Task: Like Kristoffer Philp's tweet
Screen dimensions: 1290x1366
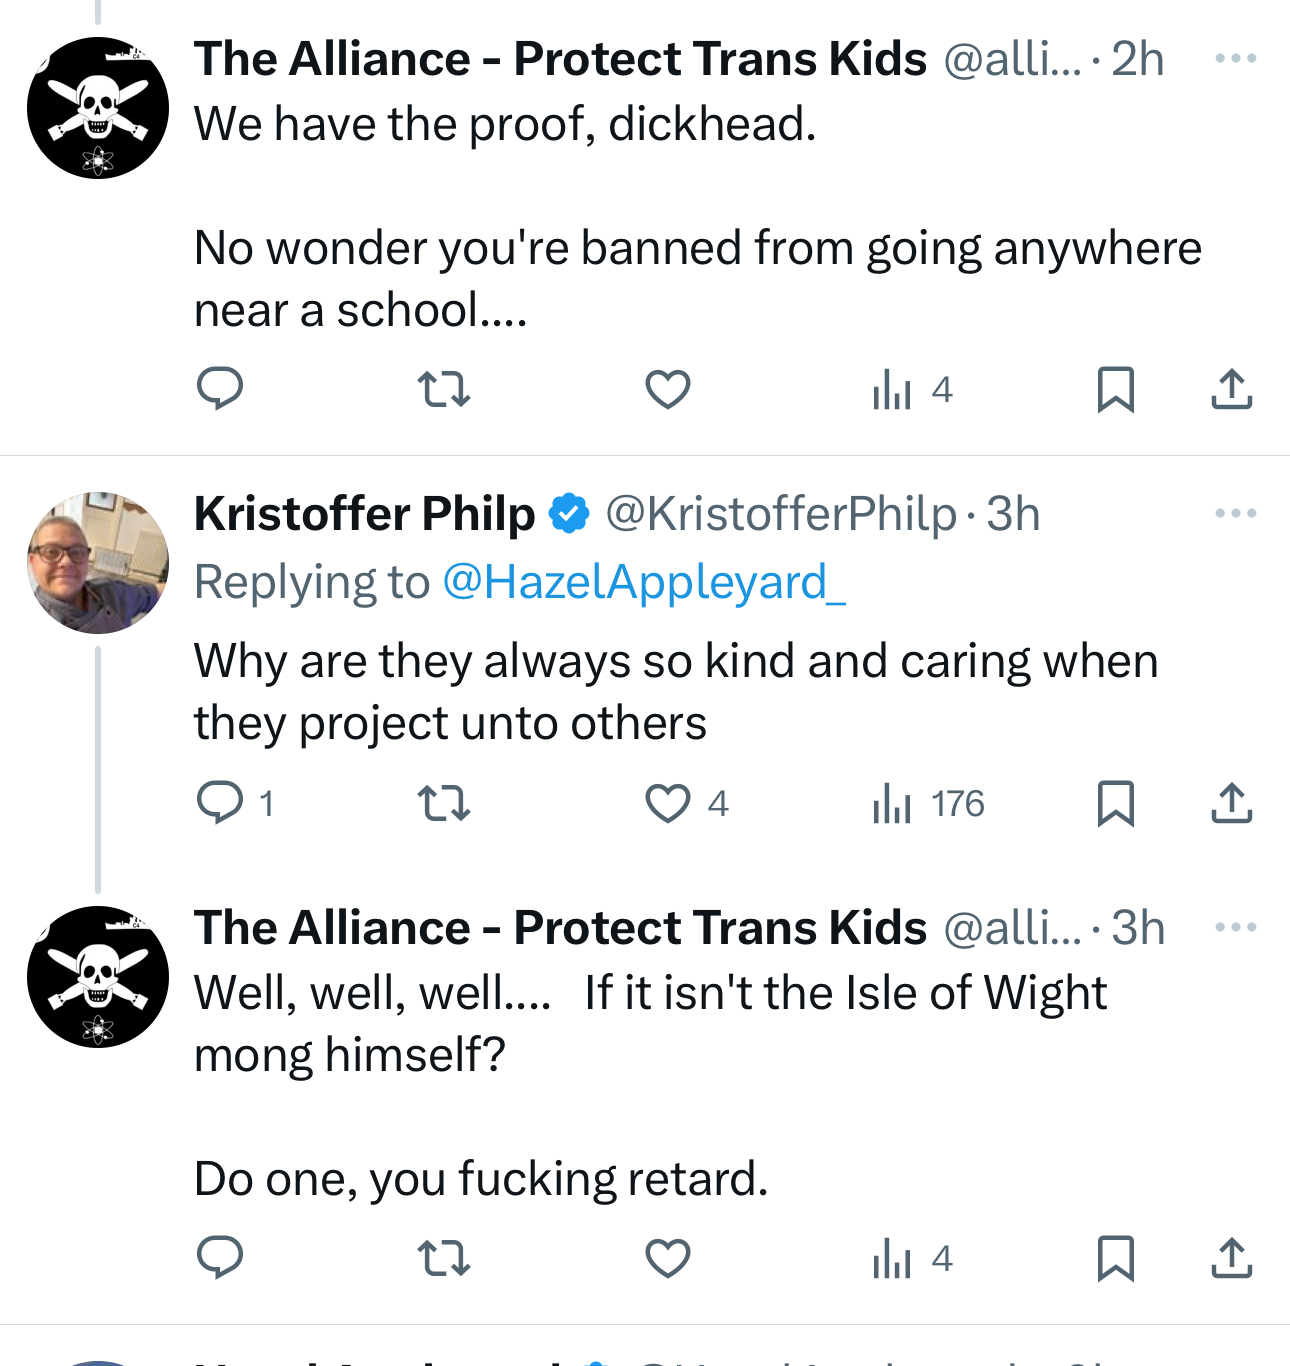Action: click(x=668, y=803)
